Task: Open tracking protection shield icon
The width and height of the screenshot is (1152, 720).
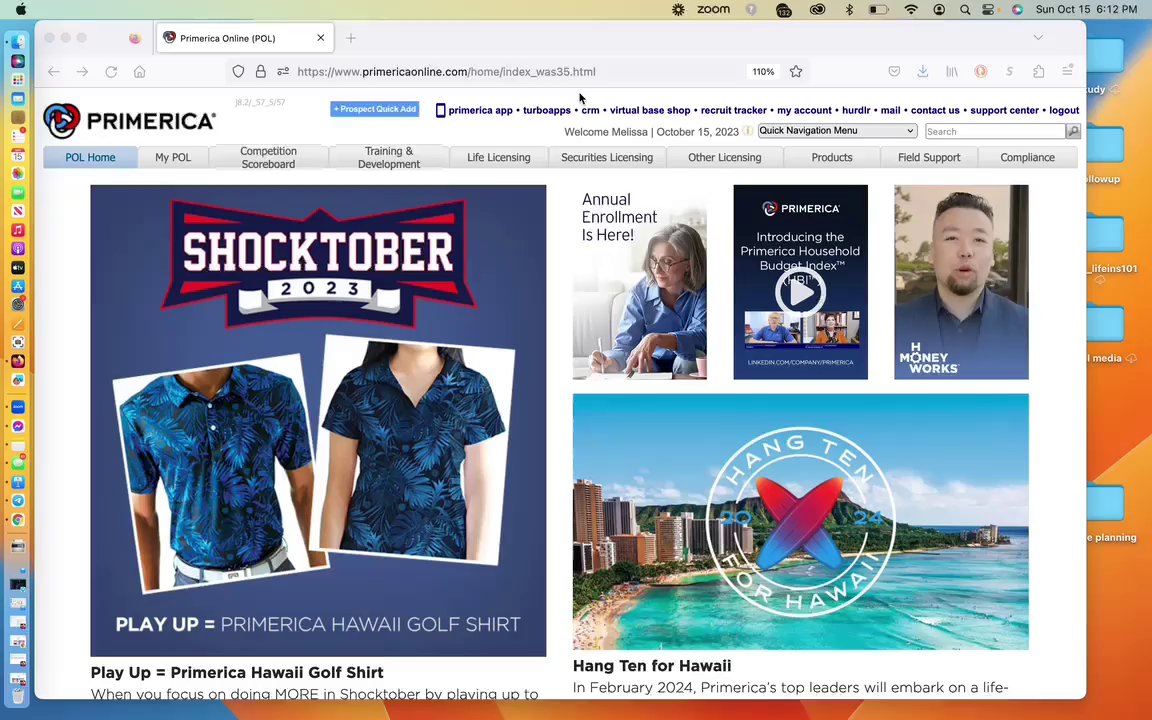Action: point(238,71)
